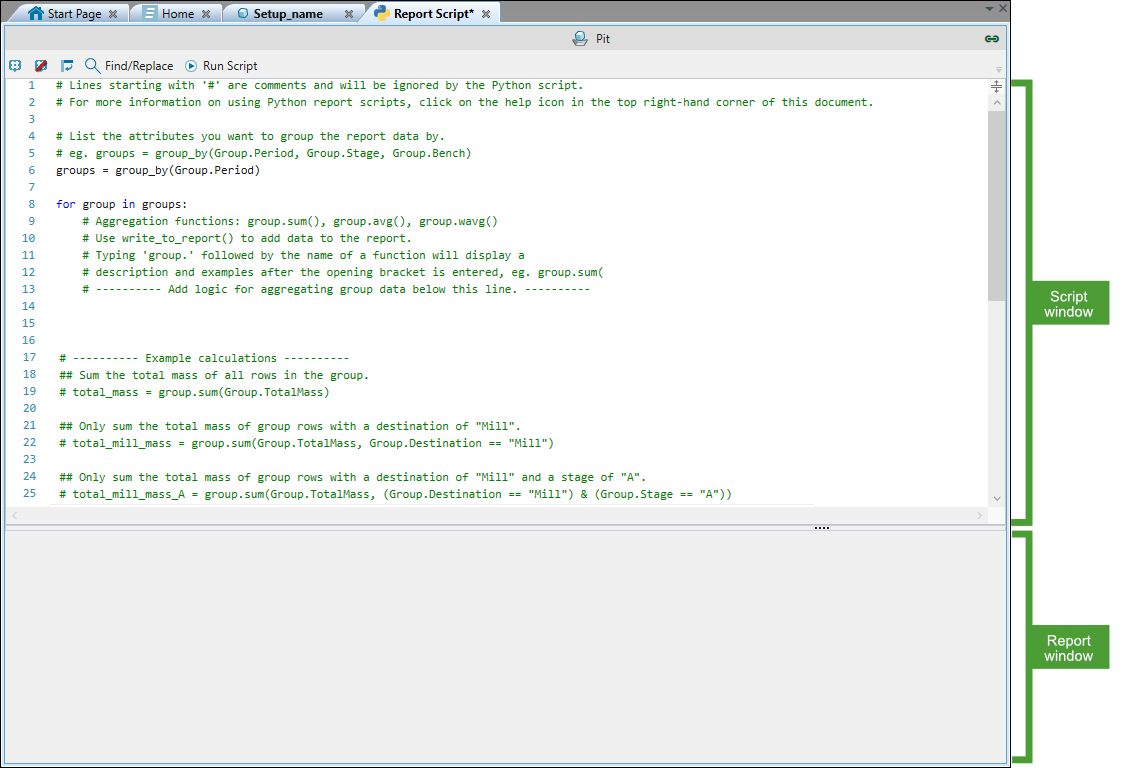This screenshot has height=769, width=1129.
Task: Click the splitter grip dots between windows
Action: coord(822,528)
